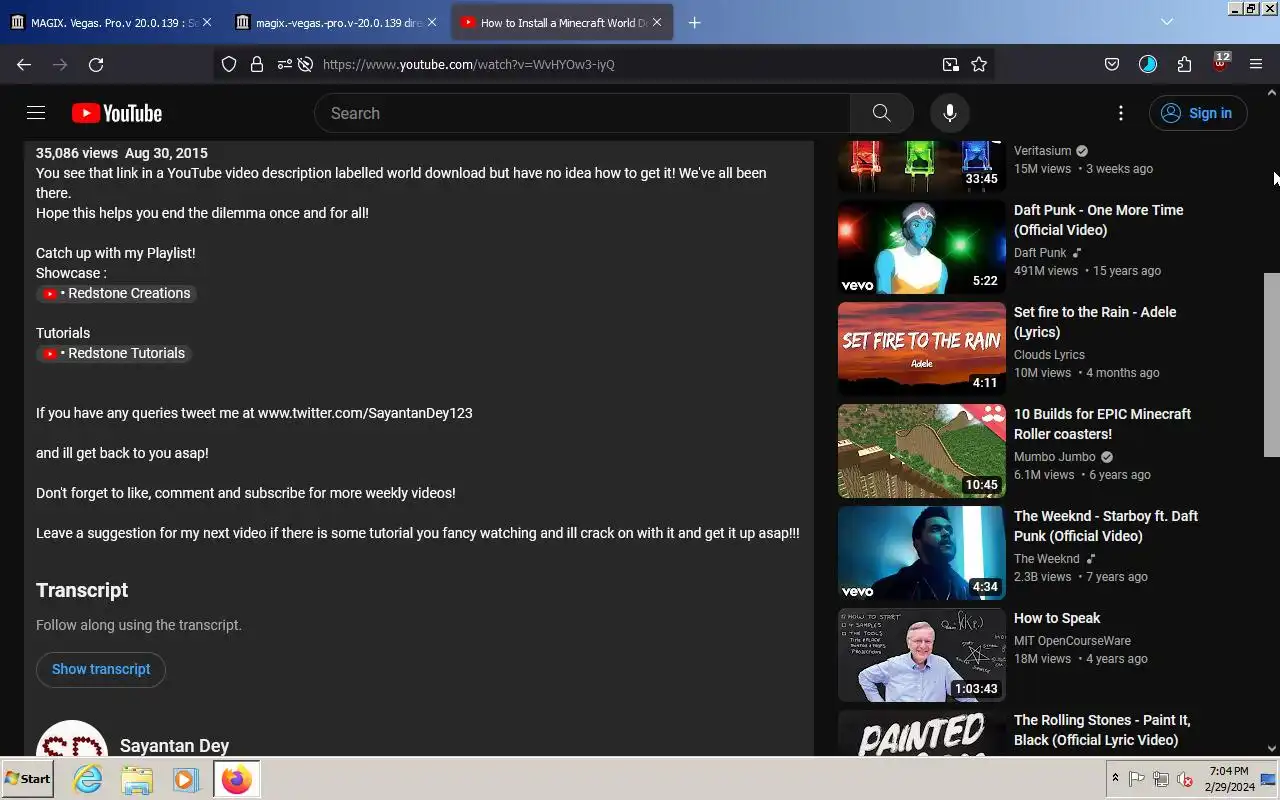Open a new browser tab

point(695,22)
